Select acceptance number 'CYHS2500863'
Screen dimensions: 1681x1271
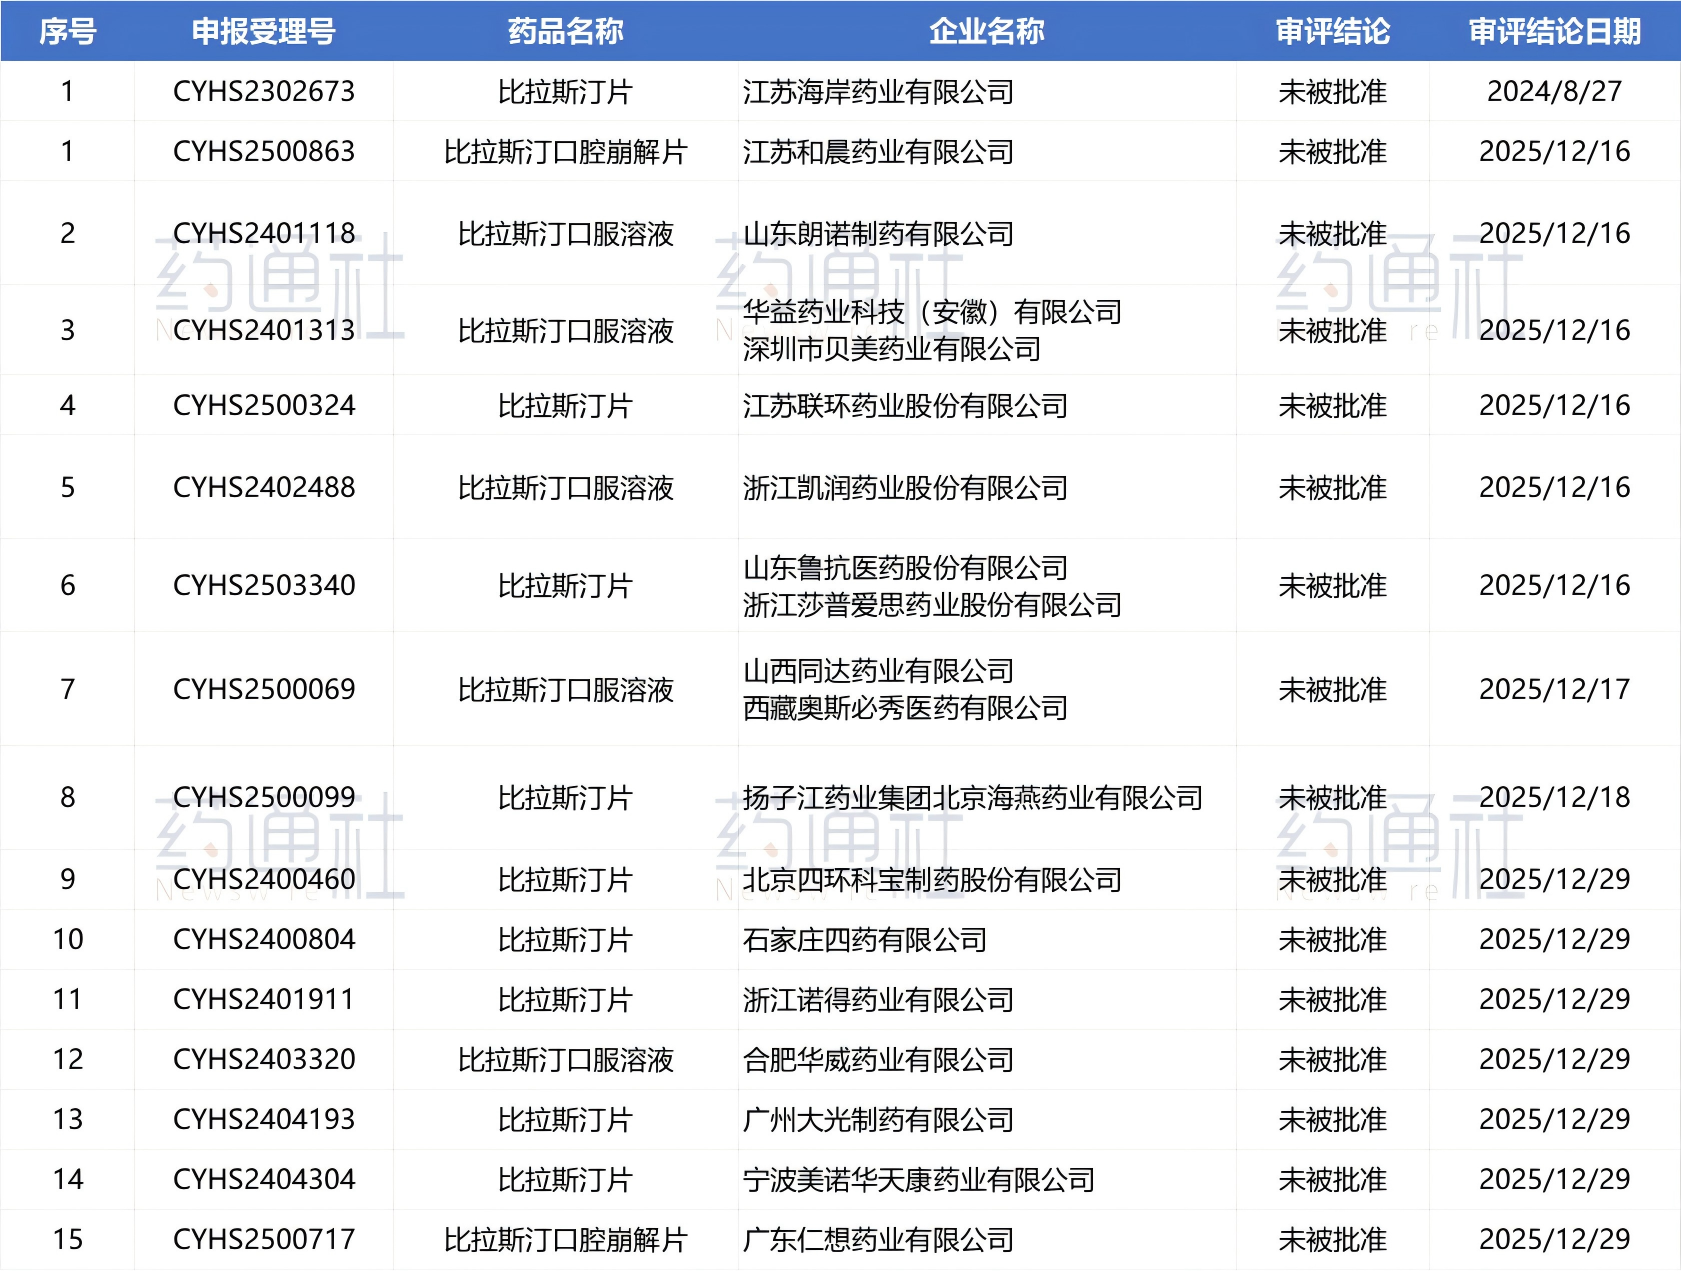tap(264, 152)
